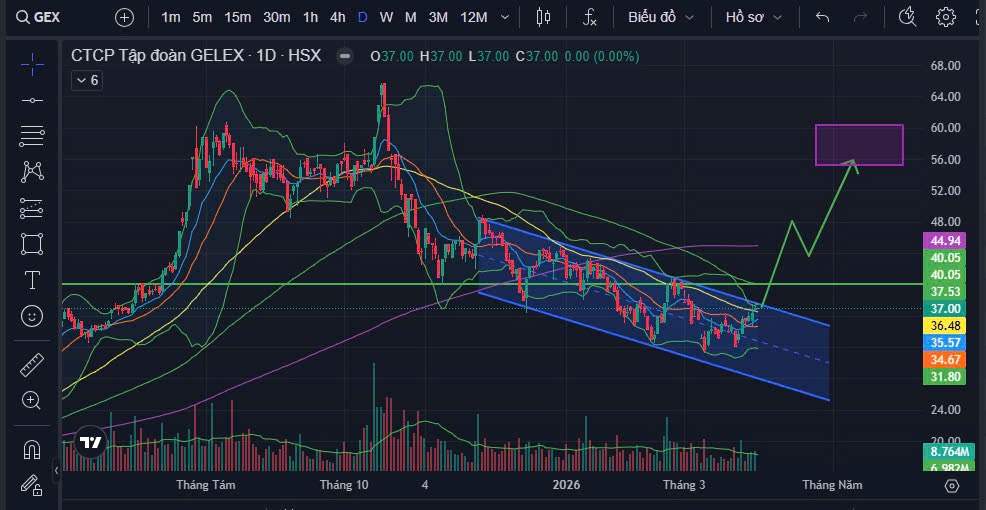The image size is (986, 510).
Task: Select the 3M timeframe
Action: pos(438,17)
